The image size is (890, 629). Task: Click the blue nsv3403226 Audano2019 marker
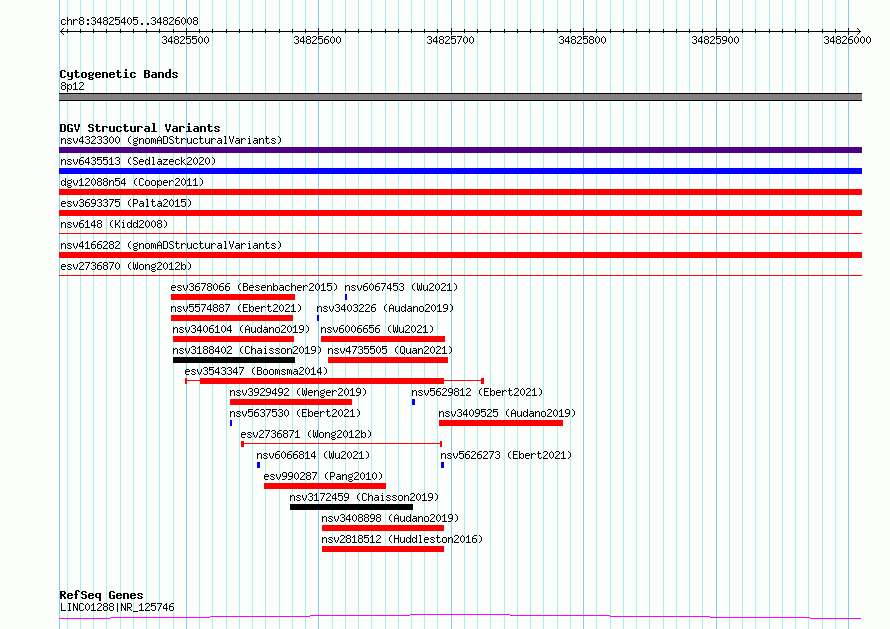click(318, 318)
